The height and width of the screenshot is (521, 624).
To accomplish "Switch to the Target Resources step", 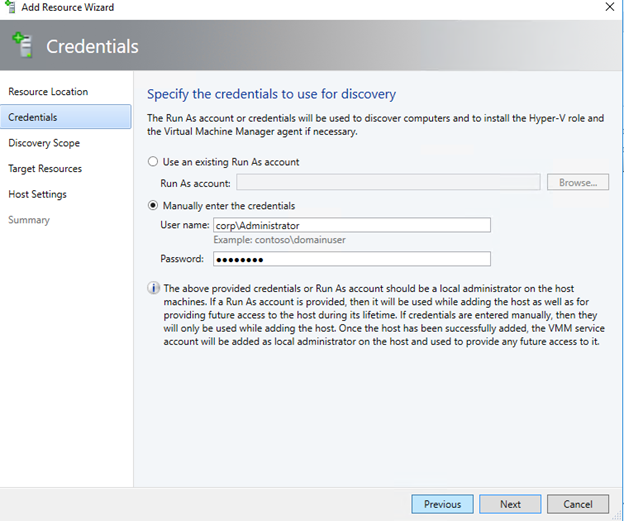I will [x=45, y=169].
